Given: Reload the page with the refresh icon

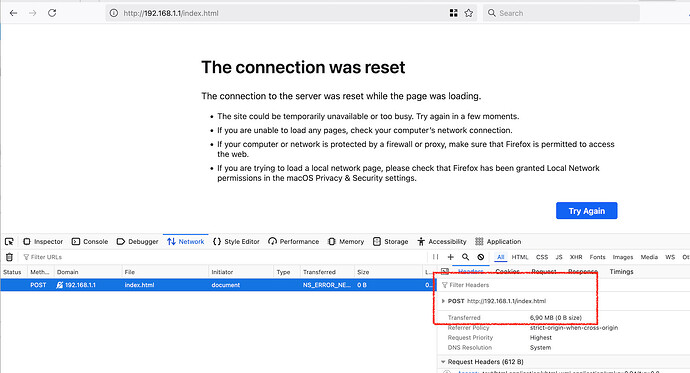Looking at the screenshot, I should pos(52,13).
